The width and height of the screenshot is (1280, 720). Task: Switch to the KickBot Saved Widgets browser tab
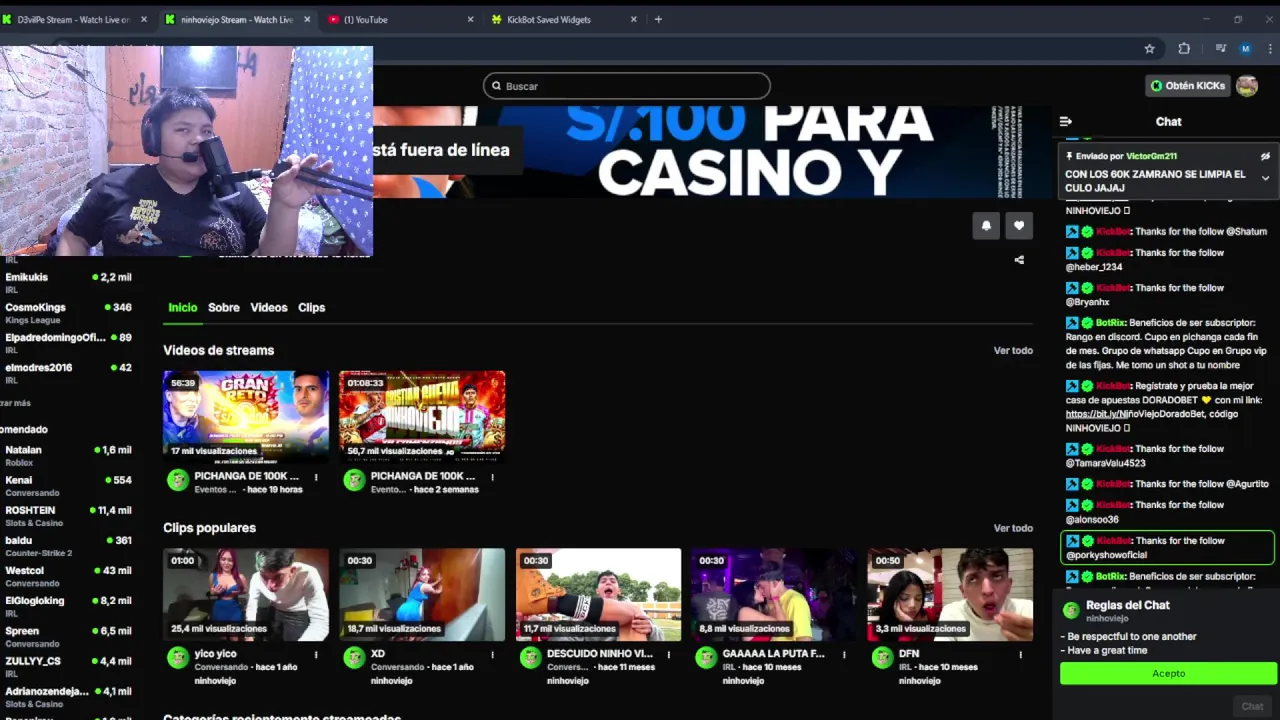point(564,19)
